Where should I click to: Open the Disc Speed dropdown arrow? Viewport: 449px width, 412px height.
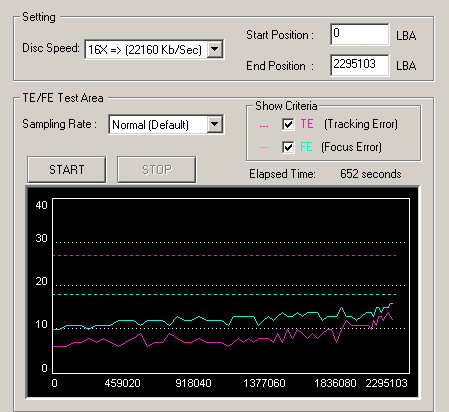click(215, 50)
